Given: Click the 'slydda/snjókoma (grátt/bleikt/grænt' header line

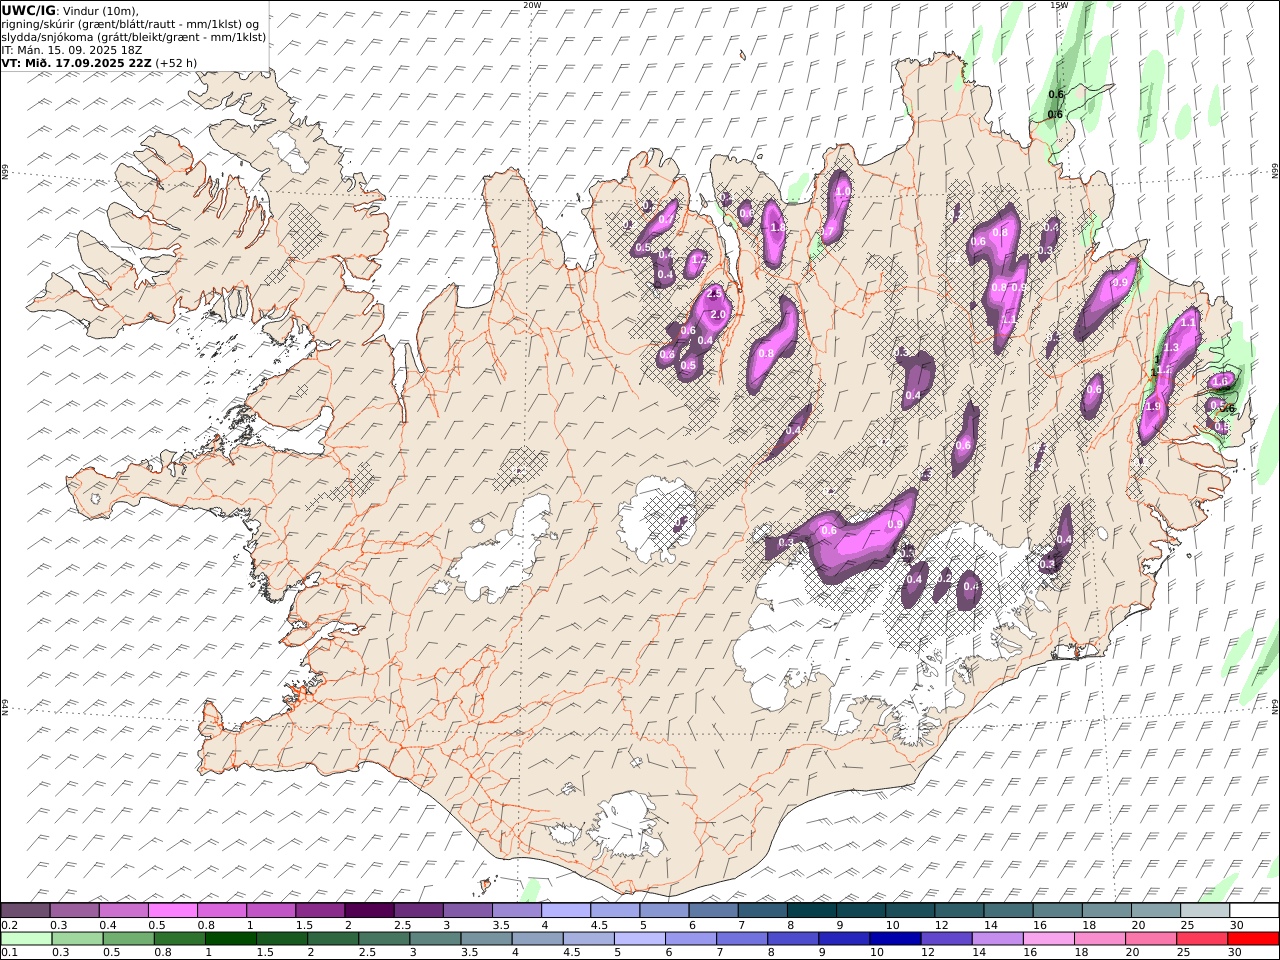Looking at the screenshot, I should point(134,37).
